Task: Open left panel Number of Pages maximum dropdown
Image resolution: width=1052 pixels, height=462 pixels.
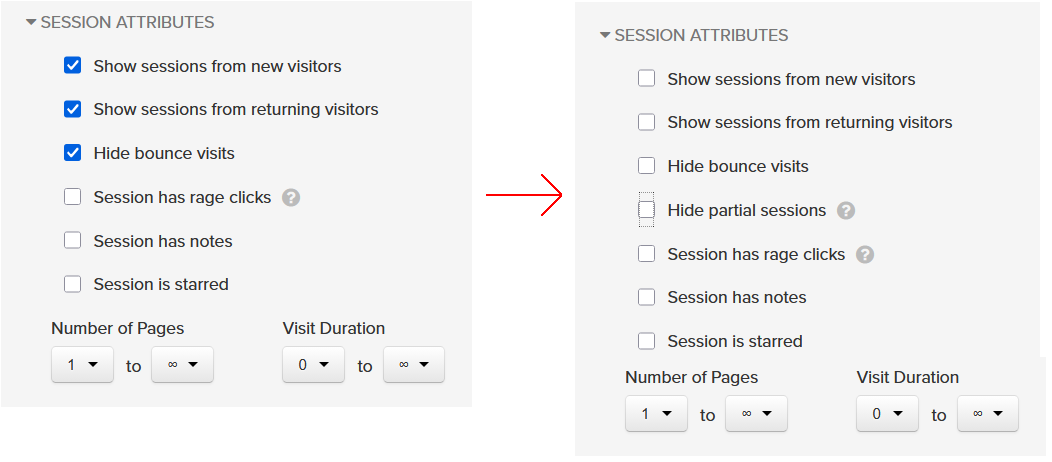Action: tap(182, 365)
